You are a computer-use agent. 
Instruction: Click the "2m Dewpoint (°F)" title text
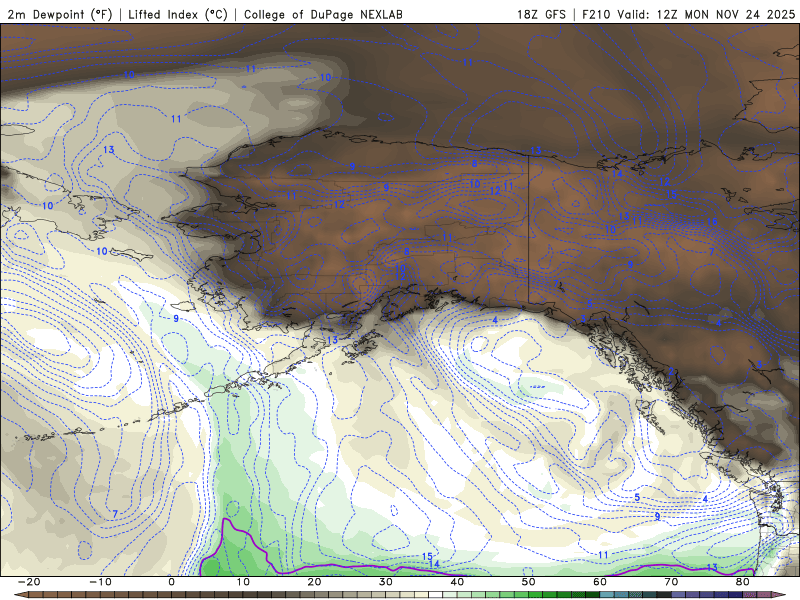(60, 14)
